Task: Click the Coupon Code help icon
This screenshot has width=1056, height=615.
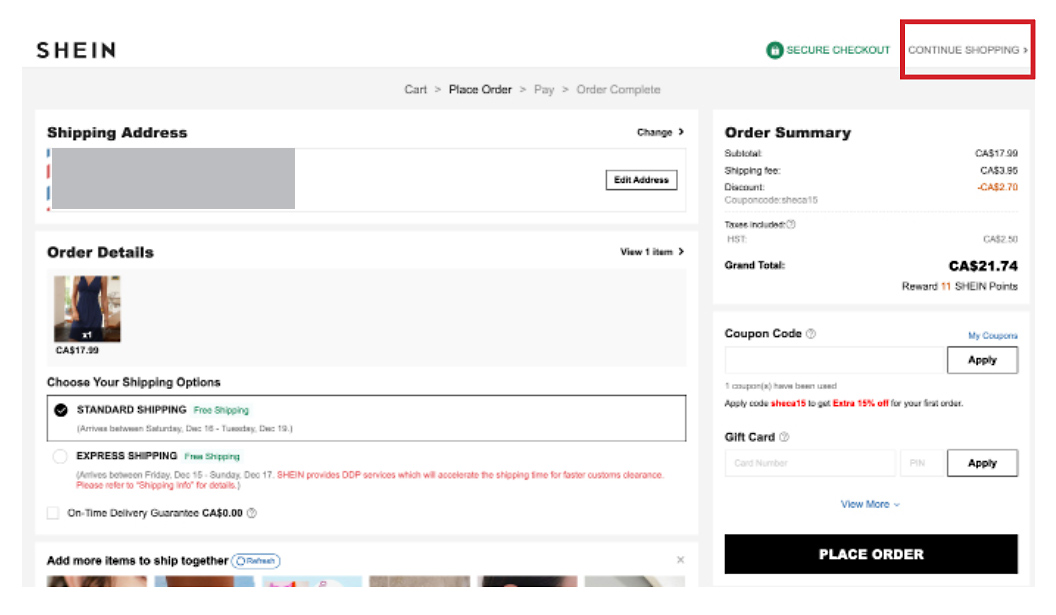Action: click(x=811, y=334)
